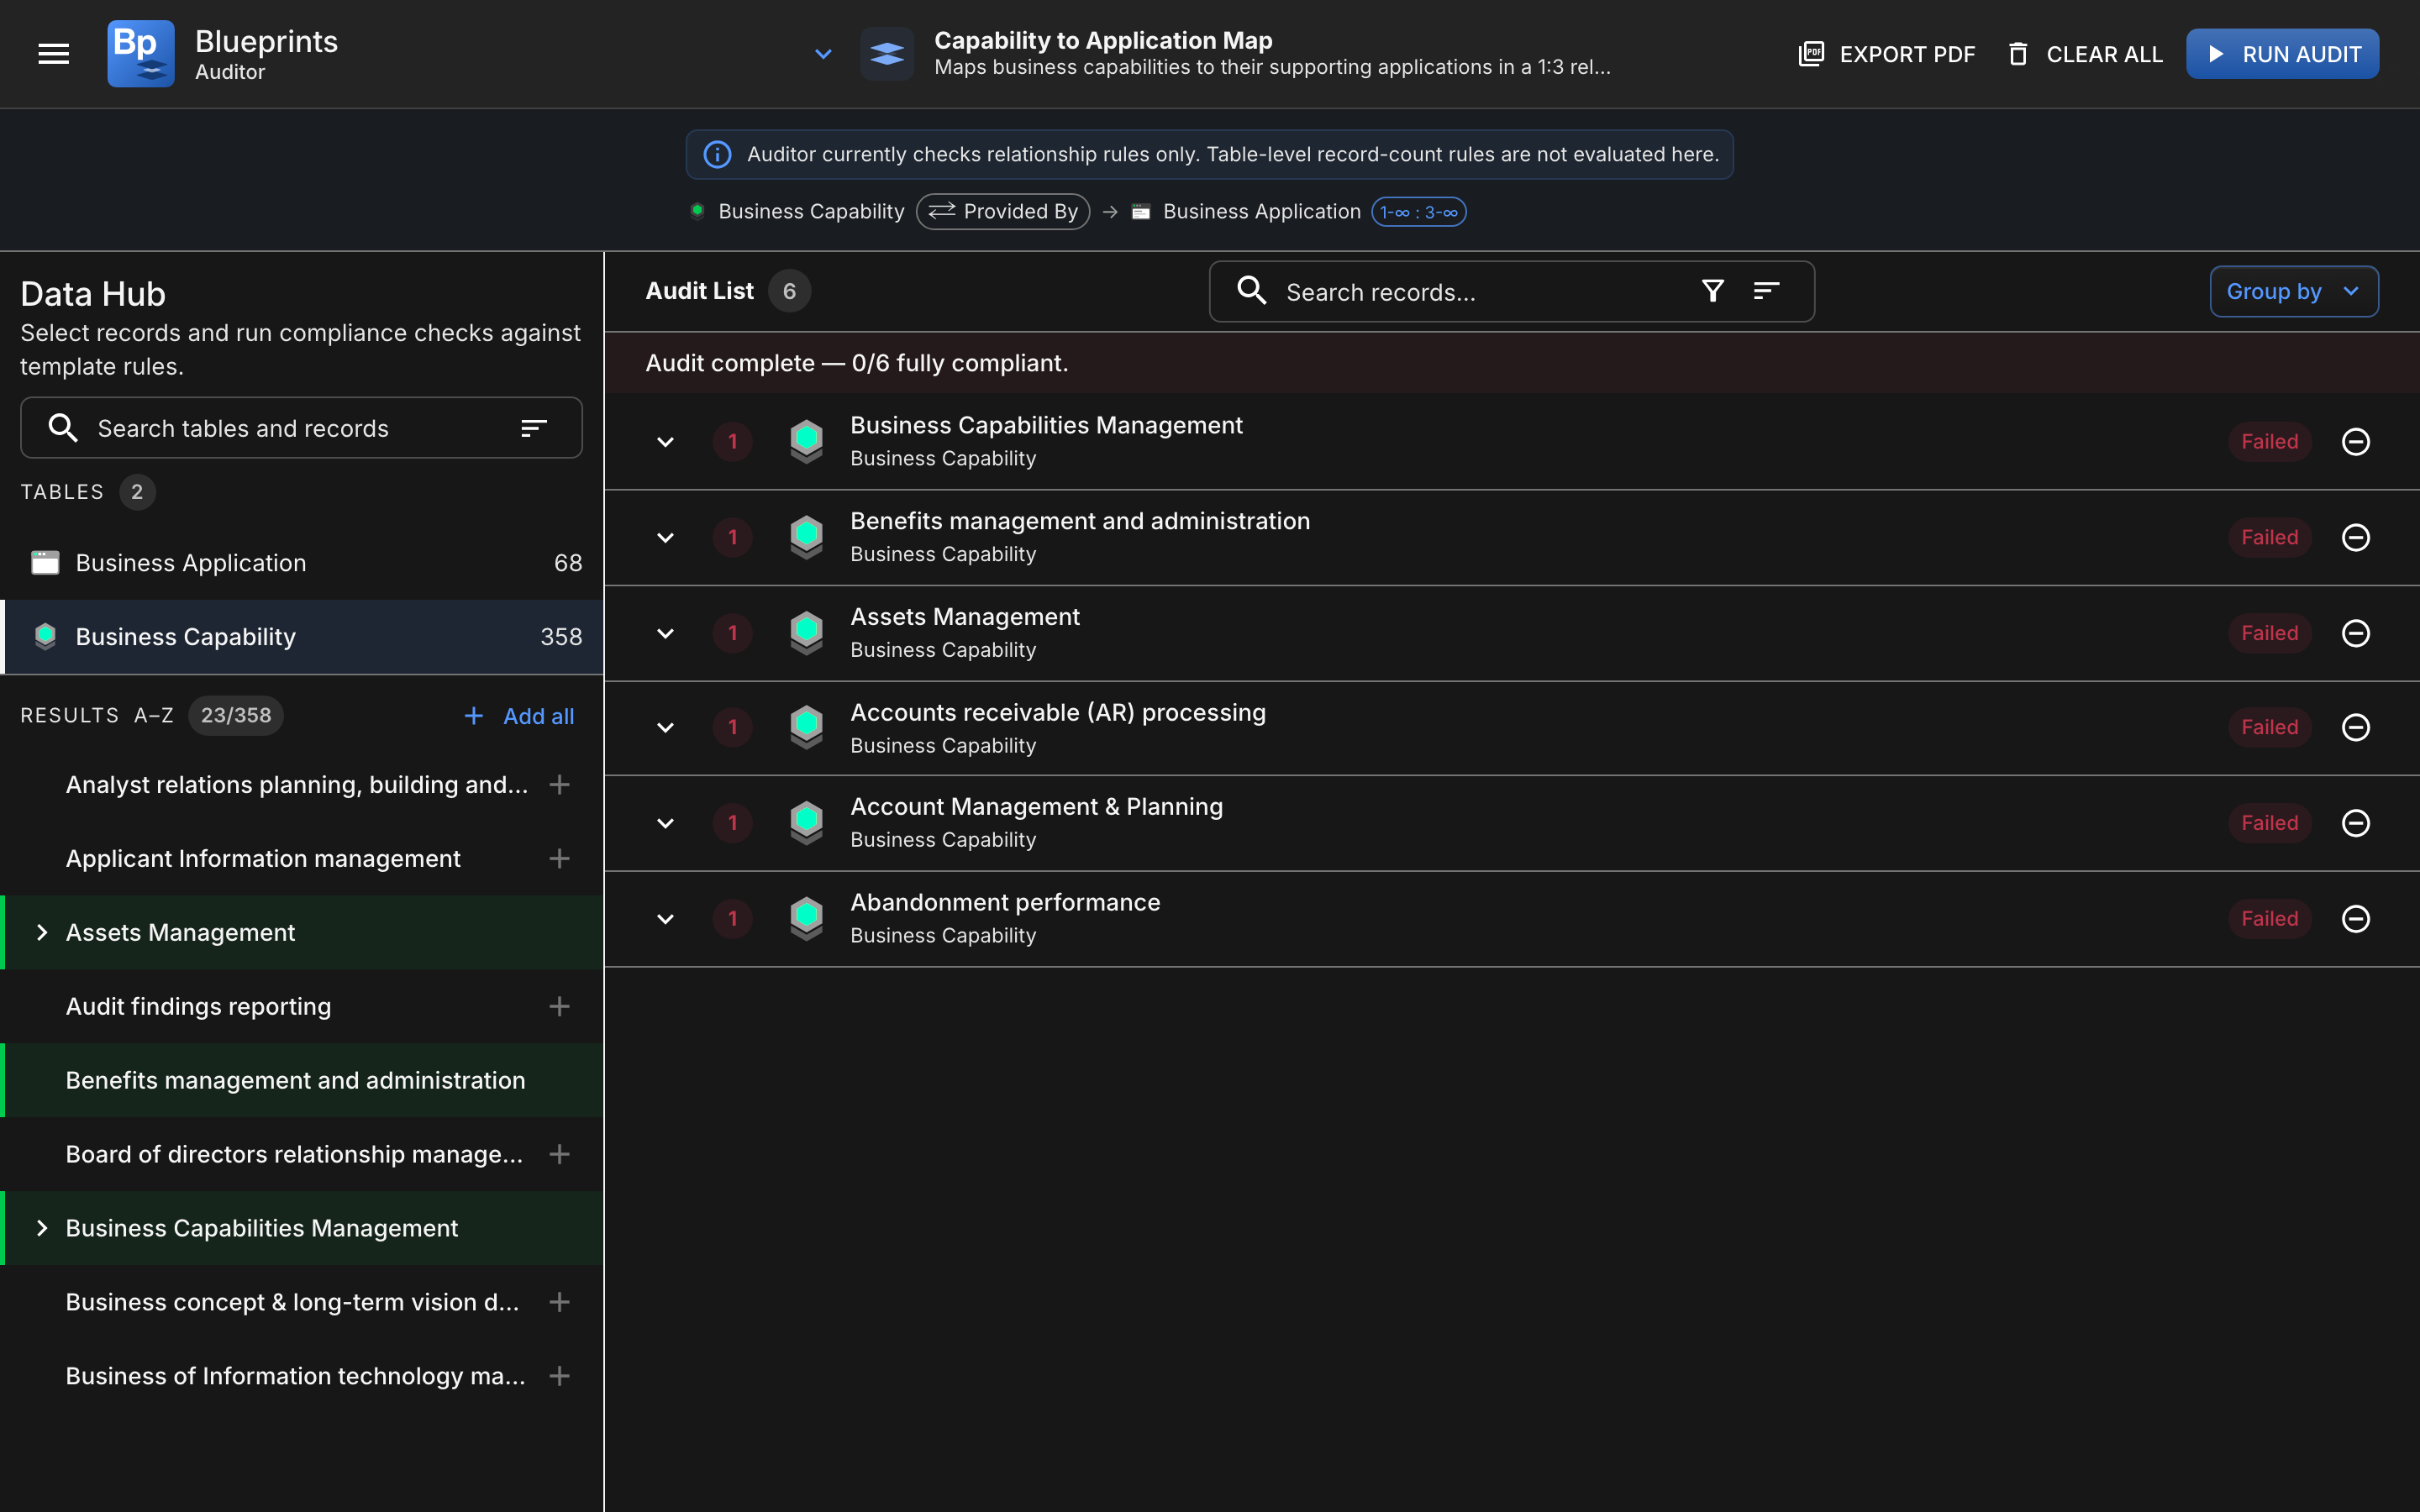Click the Capability to Application Map template icon
The height and width of the screenshot is (1512, 2420).
click(x=887, y=54)
